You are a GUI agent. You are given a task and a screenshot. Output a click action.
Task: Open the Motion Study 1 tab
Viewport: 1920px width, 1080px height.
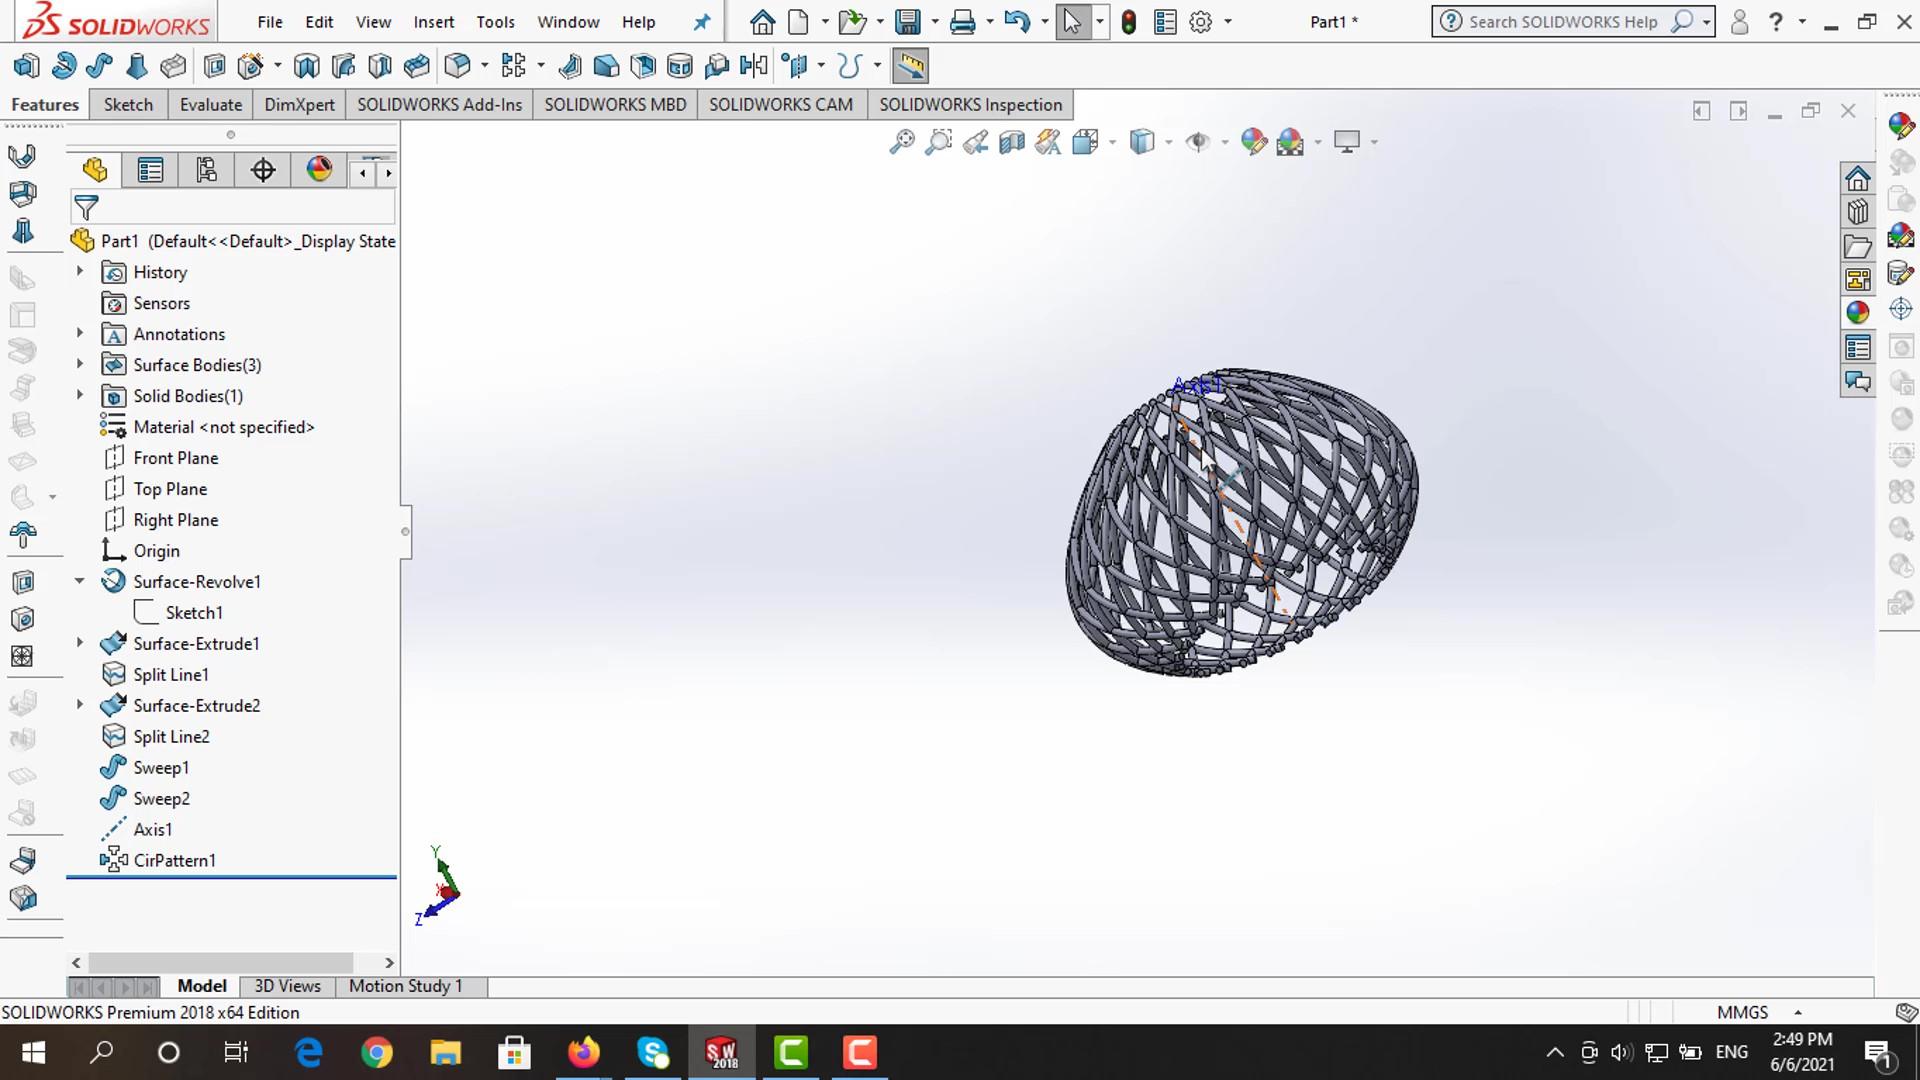[405, 986]
